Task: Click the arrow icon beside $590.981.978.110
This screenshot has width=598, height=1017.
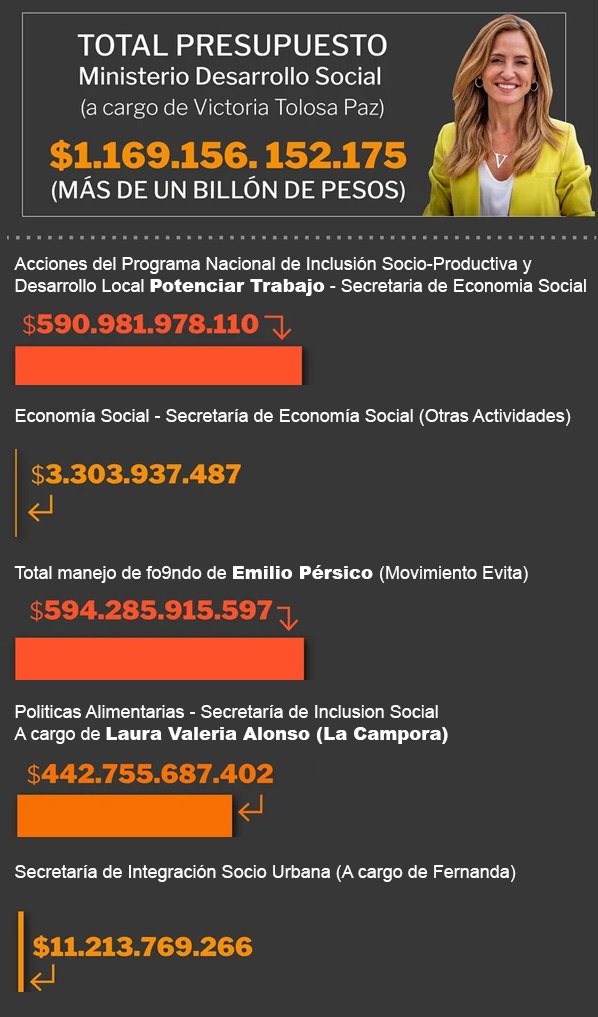Action: click(x=278, y=326)
